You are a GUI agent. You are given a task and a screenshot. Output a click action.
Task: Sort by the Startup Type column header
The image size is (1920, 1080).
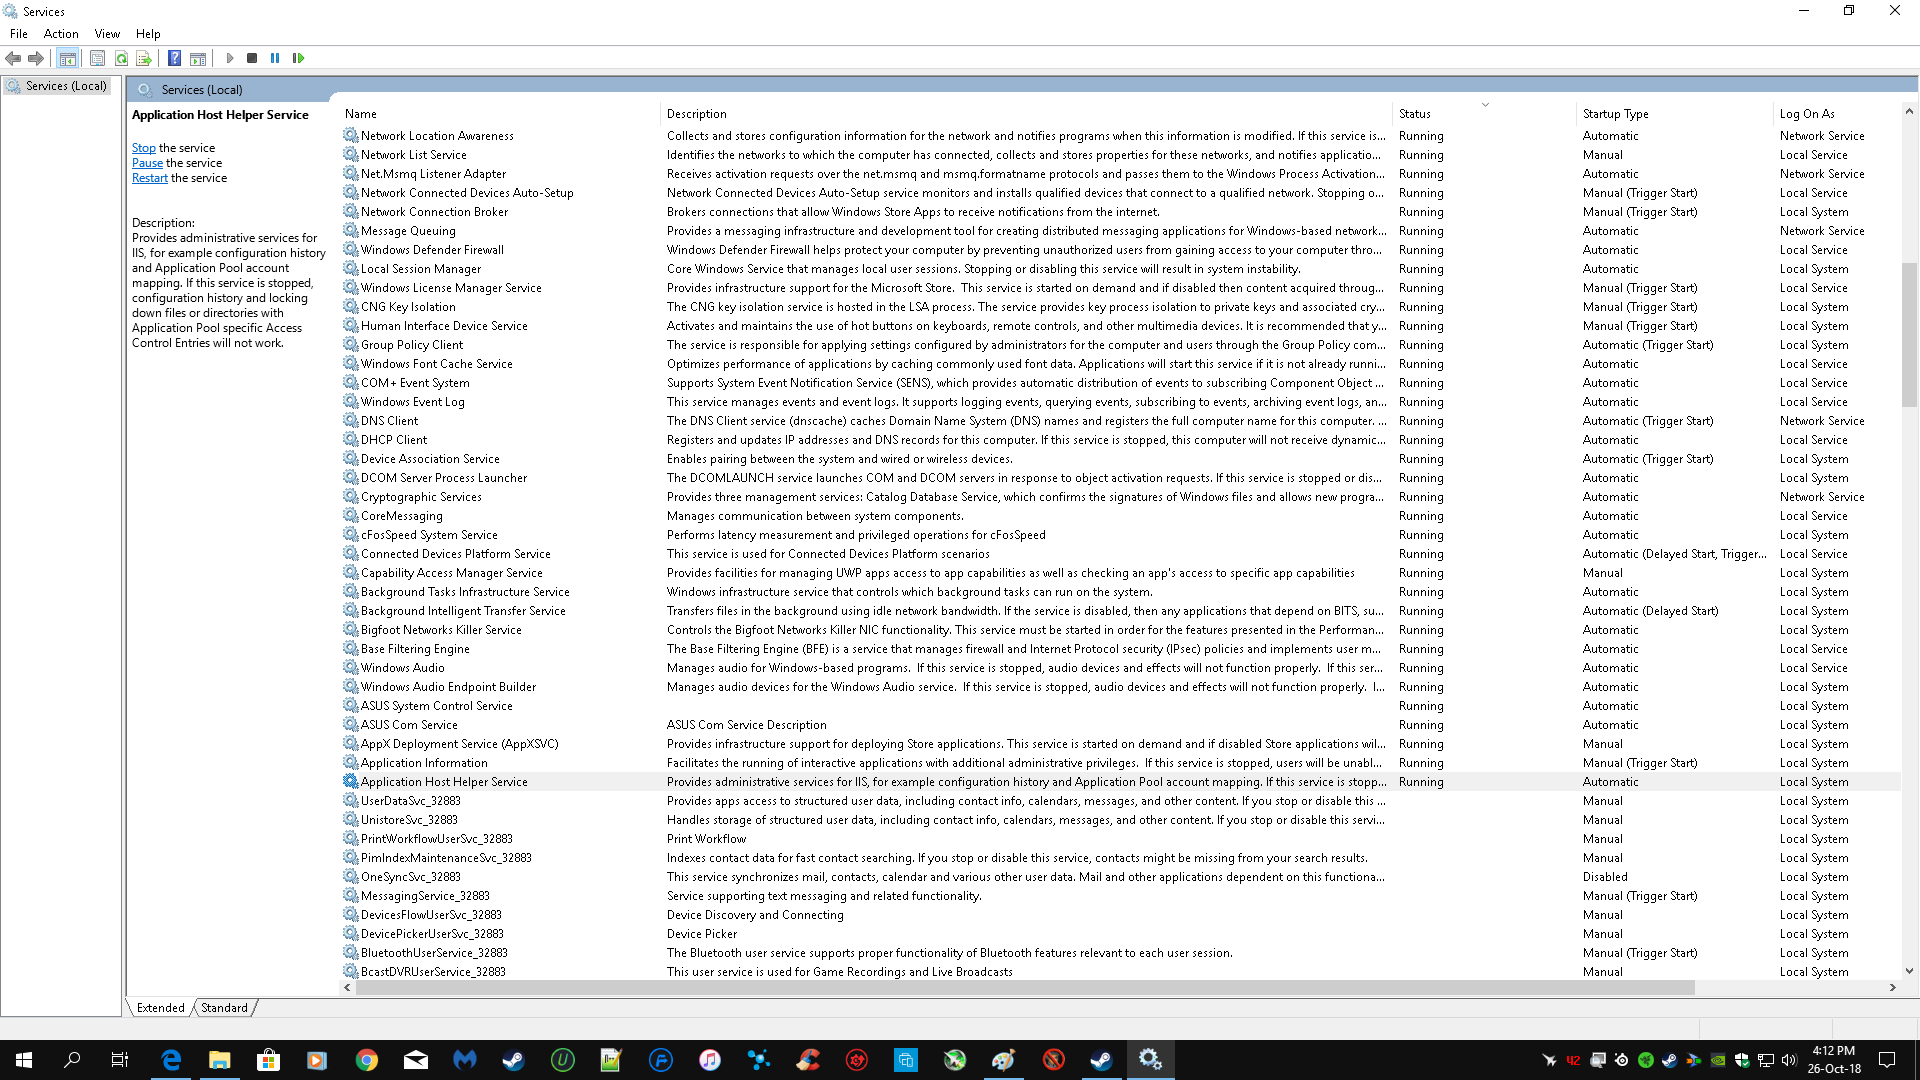click(x=1615, y=114)
